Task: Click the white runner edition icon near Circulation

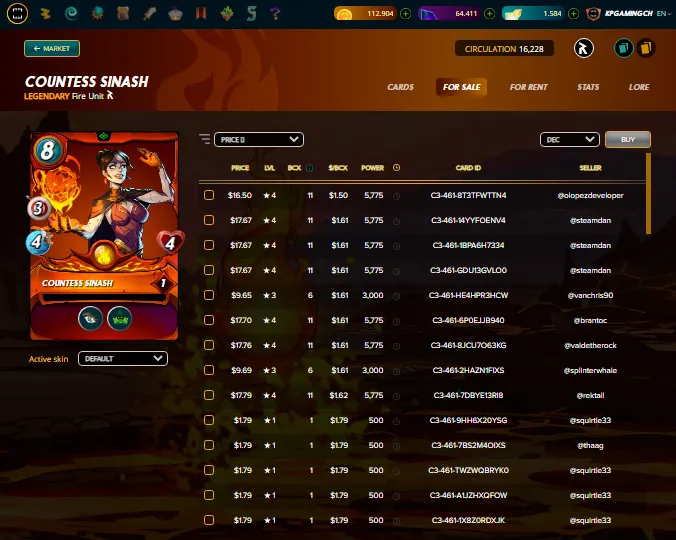Action: tap(584, 48)
